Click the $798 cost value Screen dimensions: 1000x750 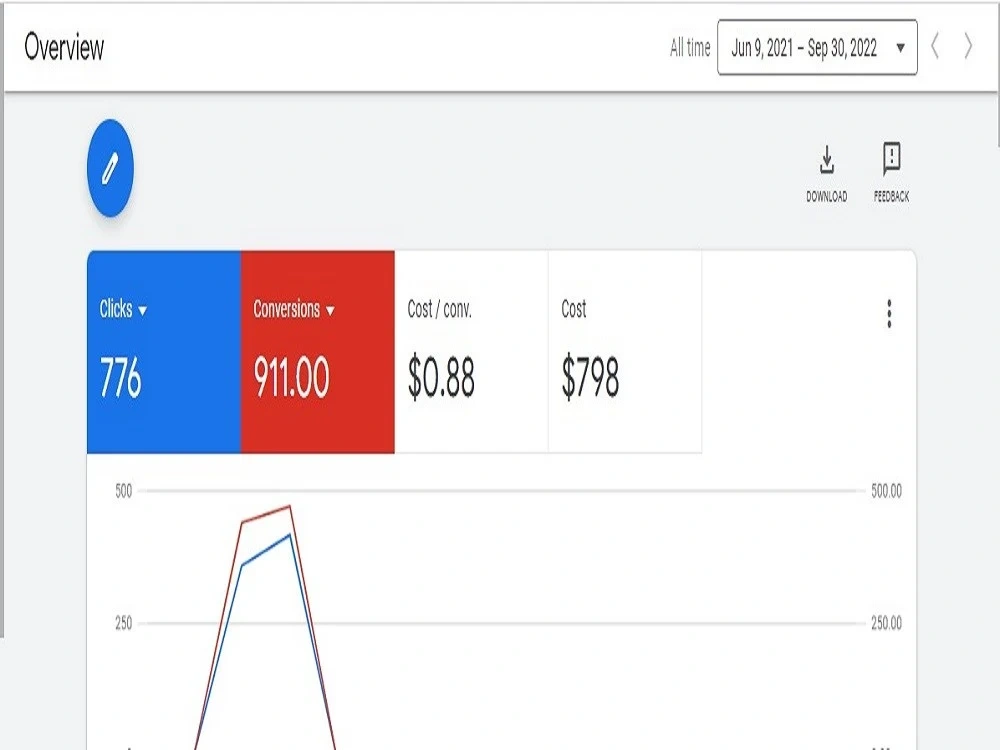tap(590, 378)
